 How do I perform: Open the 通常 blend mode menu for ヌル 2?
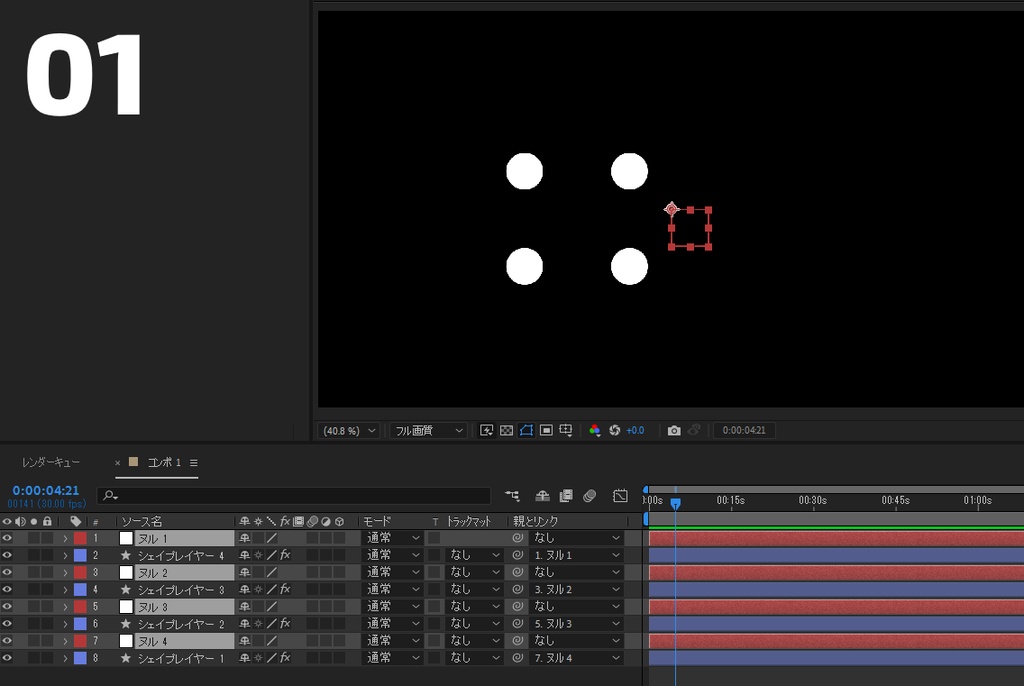392,571
